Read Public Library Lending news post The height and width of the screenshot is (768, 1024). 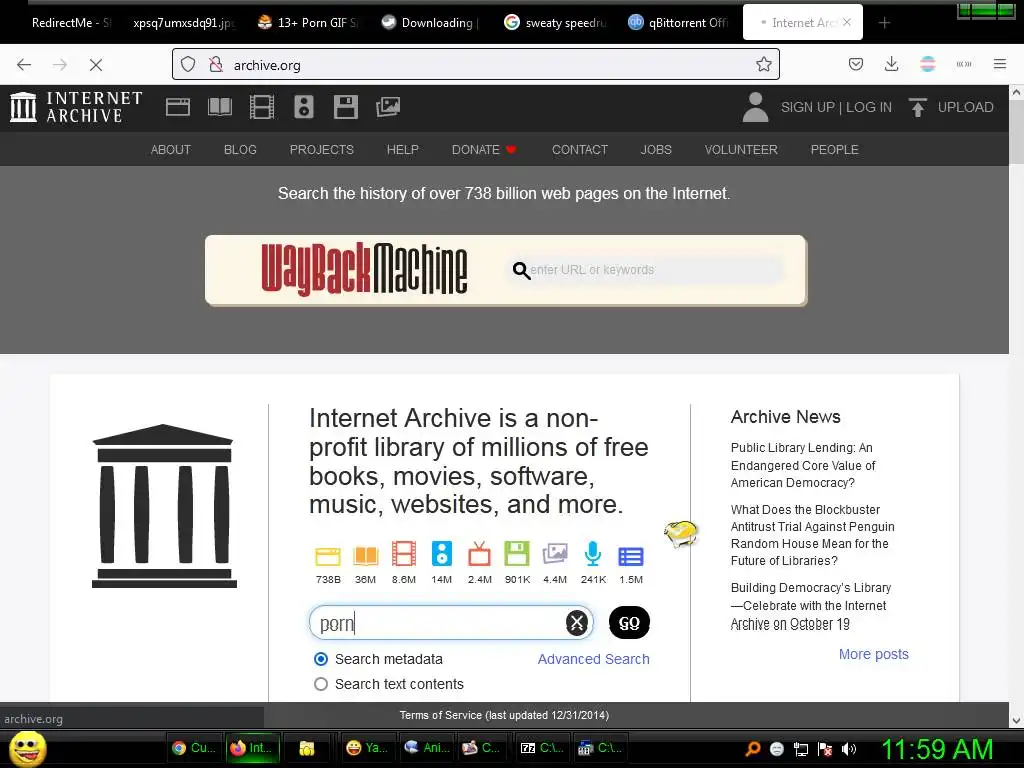tap(803, 465)
